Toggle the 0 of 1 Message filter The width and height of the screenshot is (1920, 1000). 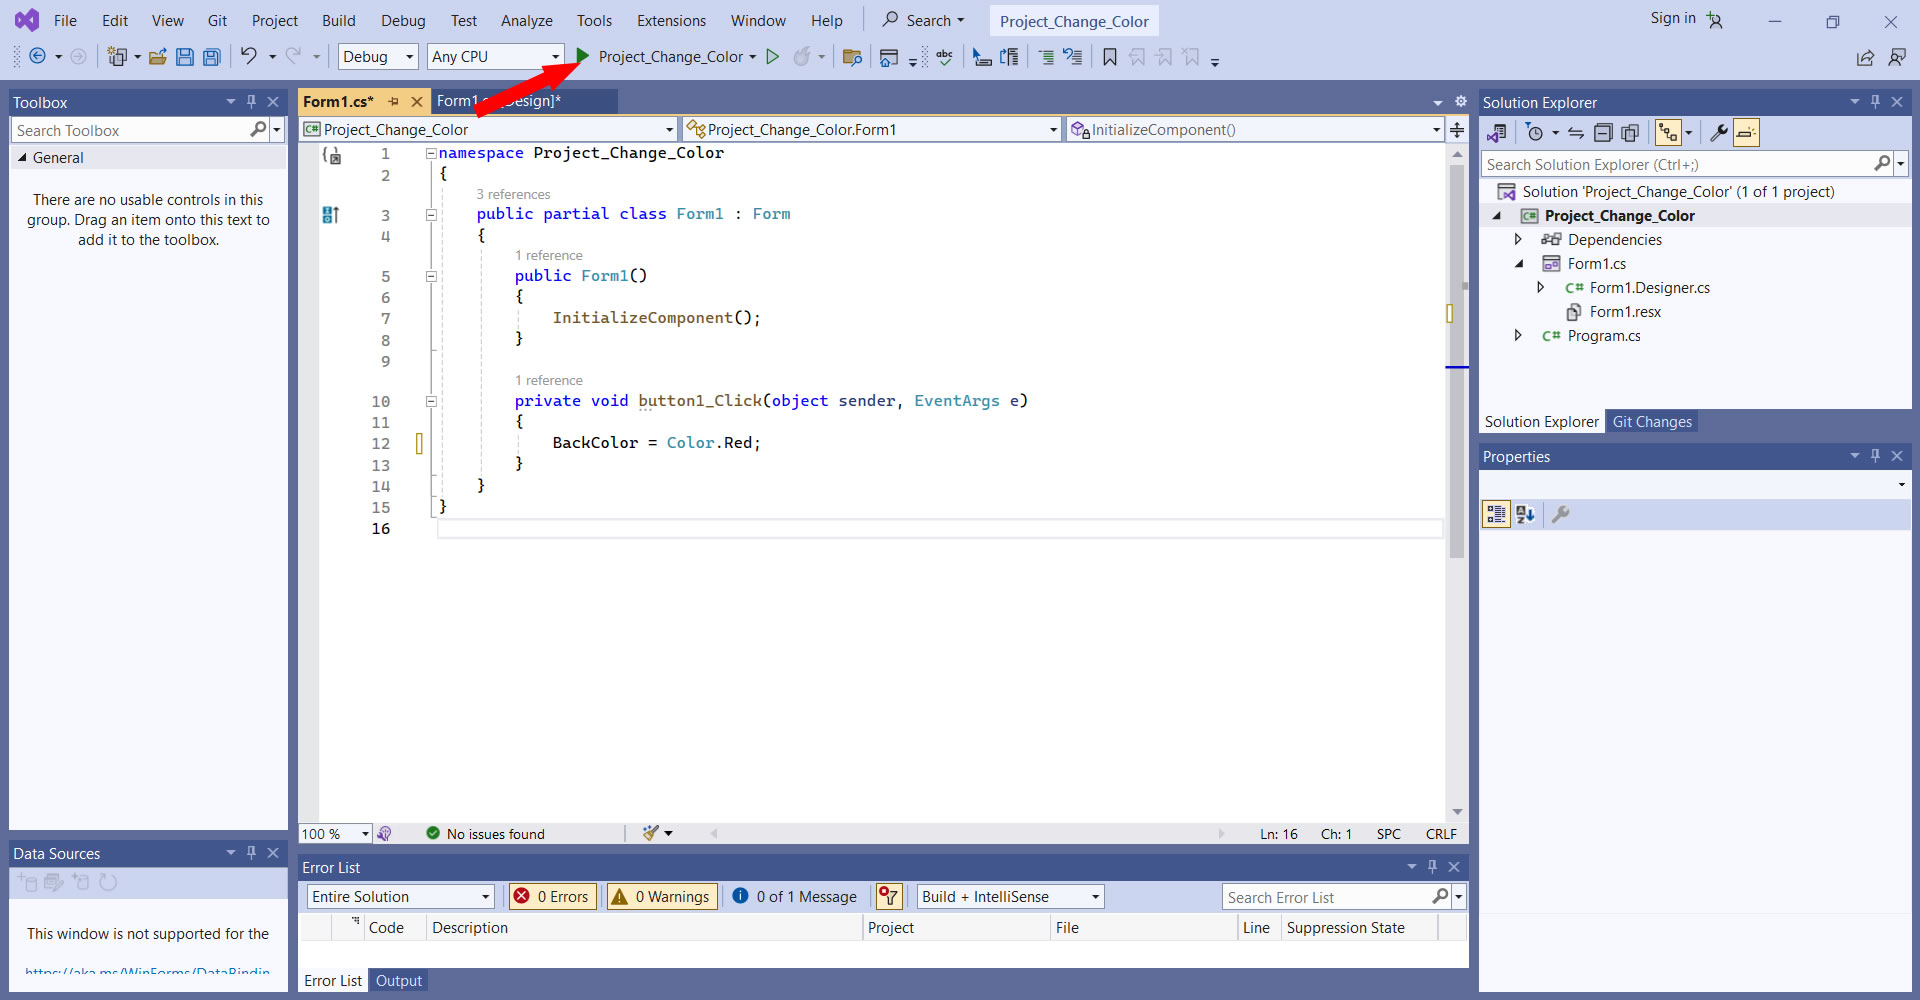pyautogui.click(x=795, y=897)
